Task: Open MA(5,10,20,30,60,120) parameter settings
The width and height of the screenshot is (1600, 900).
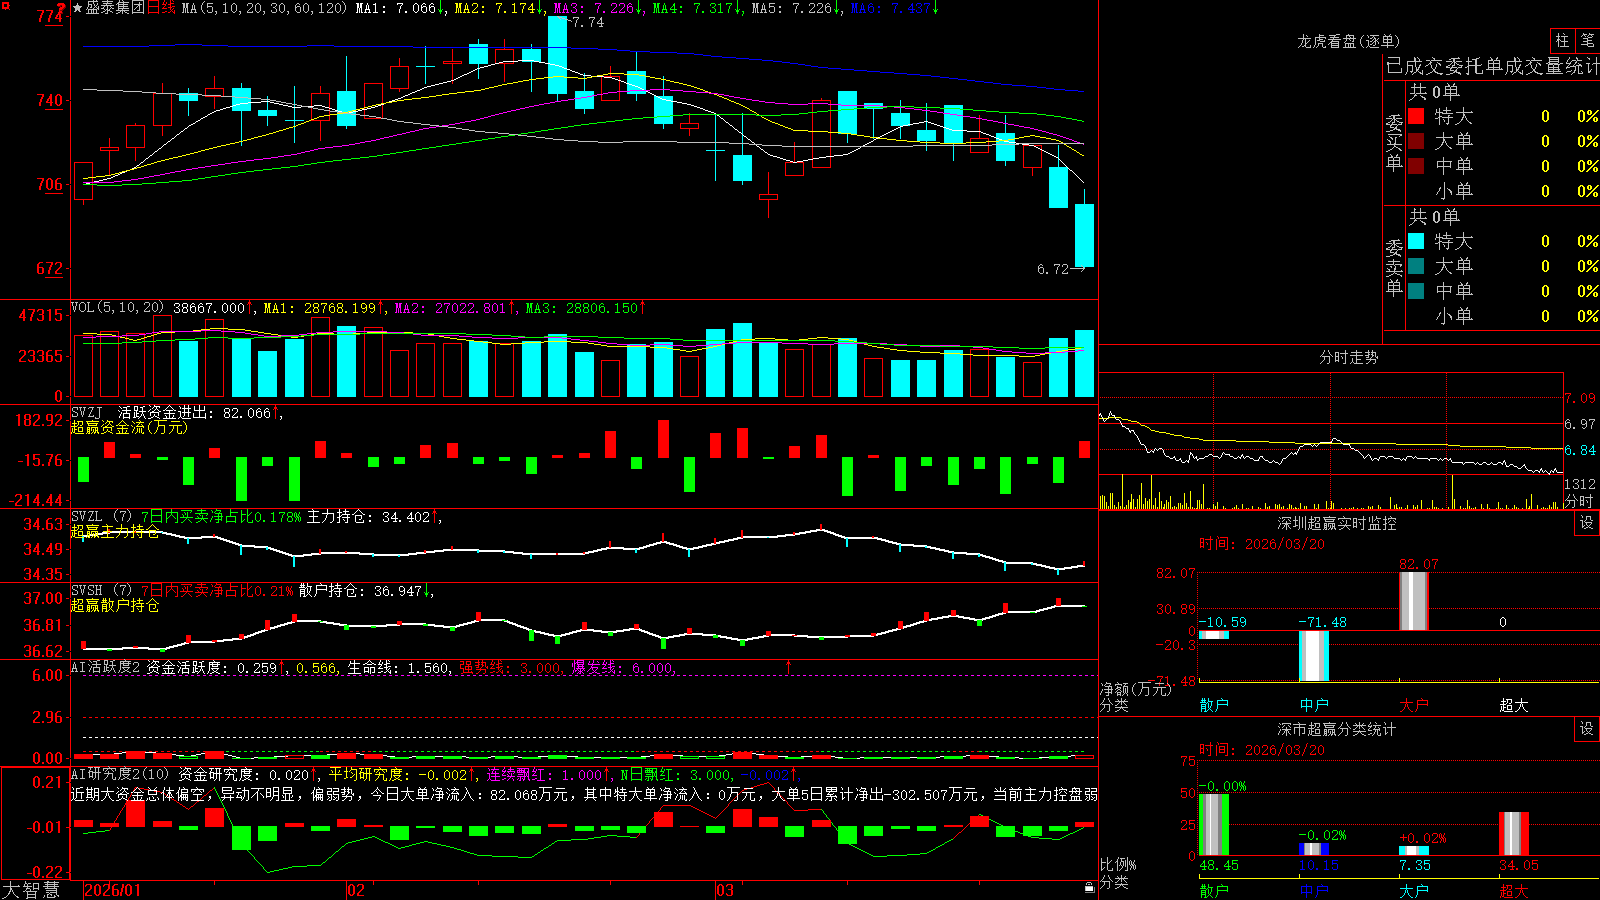Action: coord(265,8)
